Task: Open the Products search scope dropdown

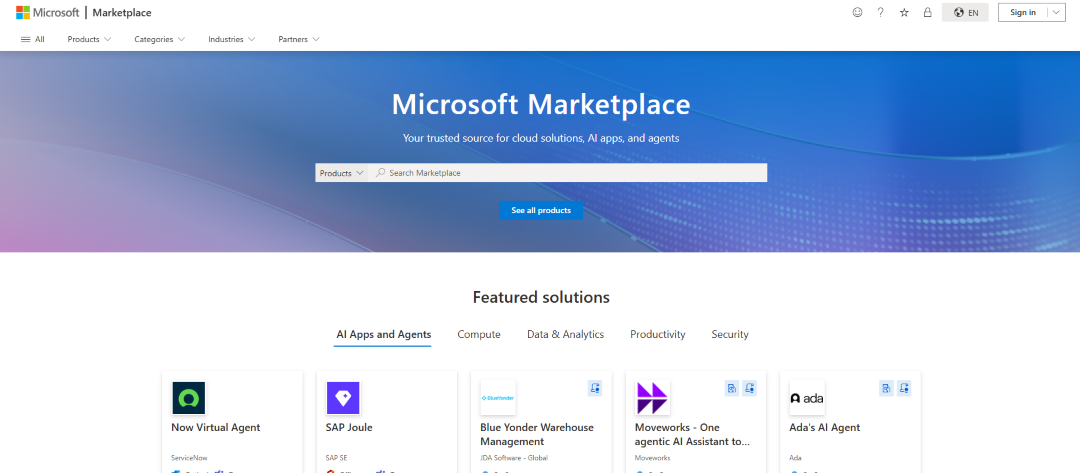Action: [x=341, y=173]
